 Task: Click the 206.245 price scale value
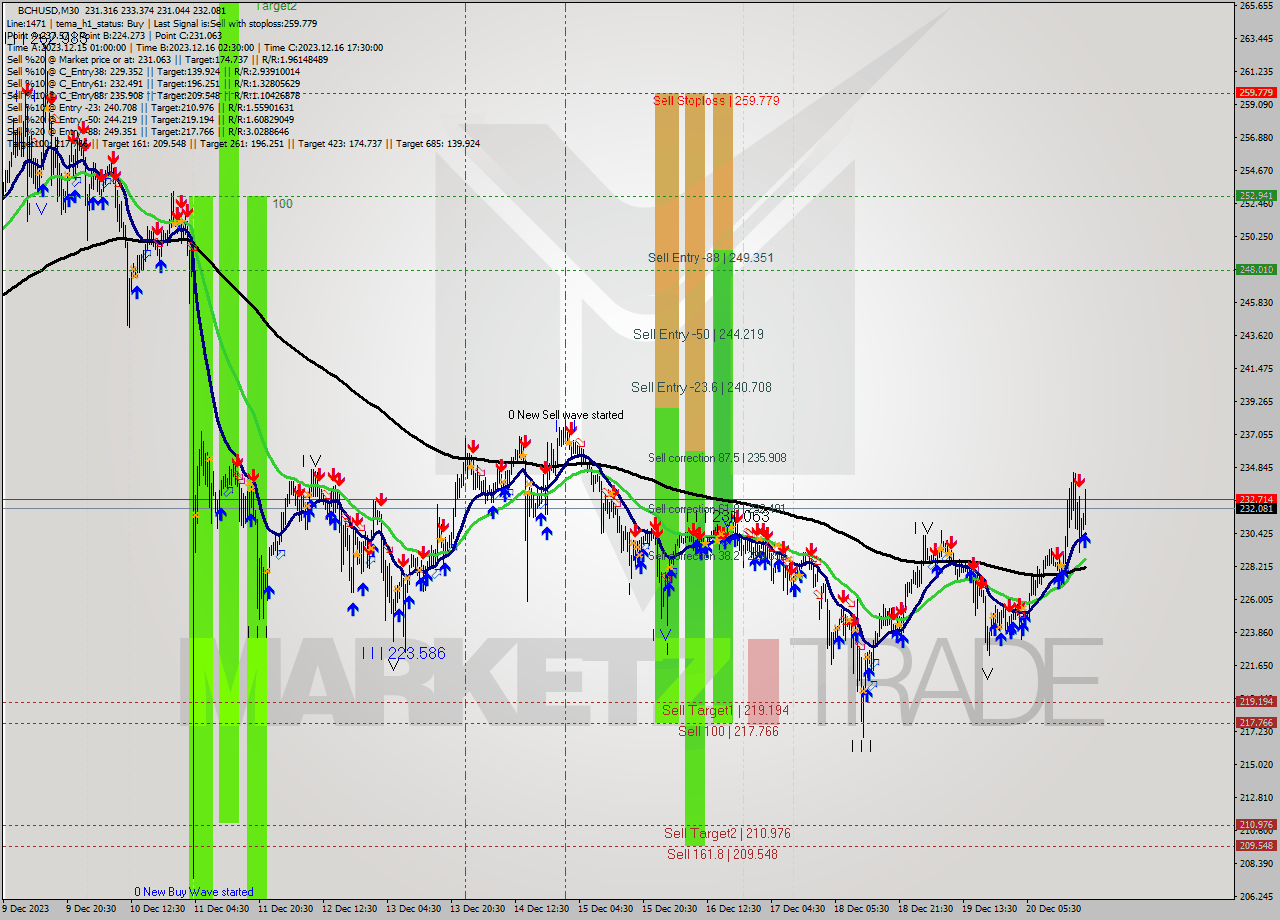coord(1255,897)
